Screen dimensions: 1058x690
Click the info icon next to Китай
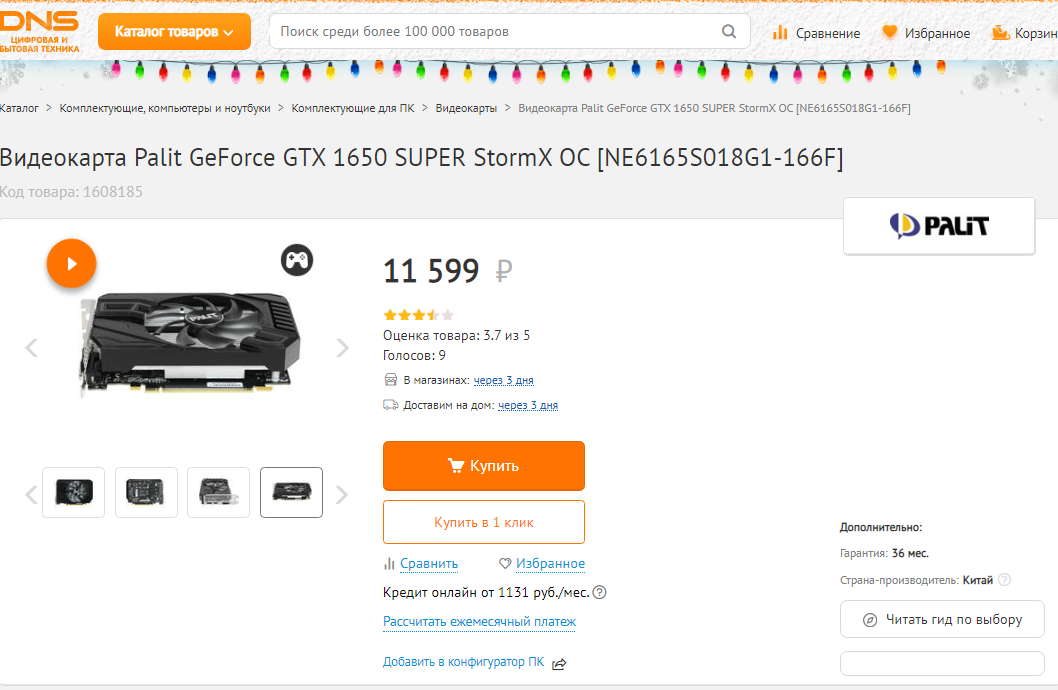1004,580
